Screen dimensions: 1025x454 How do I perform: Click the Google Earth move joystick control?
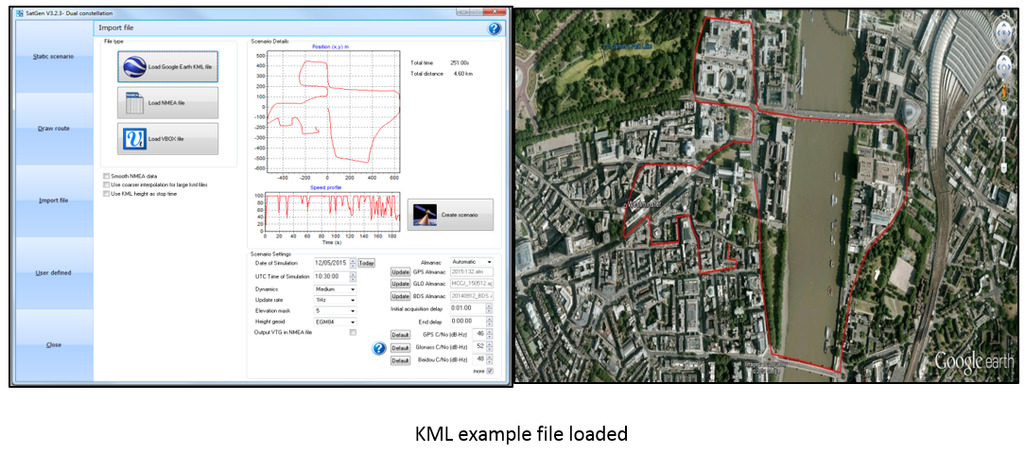click(x=1002, y=66)
